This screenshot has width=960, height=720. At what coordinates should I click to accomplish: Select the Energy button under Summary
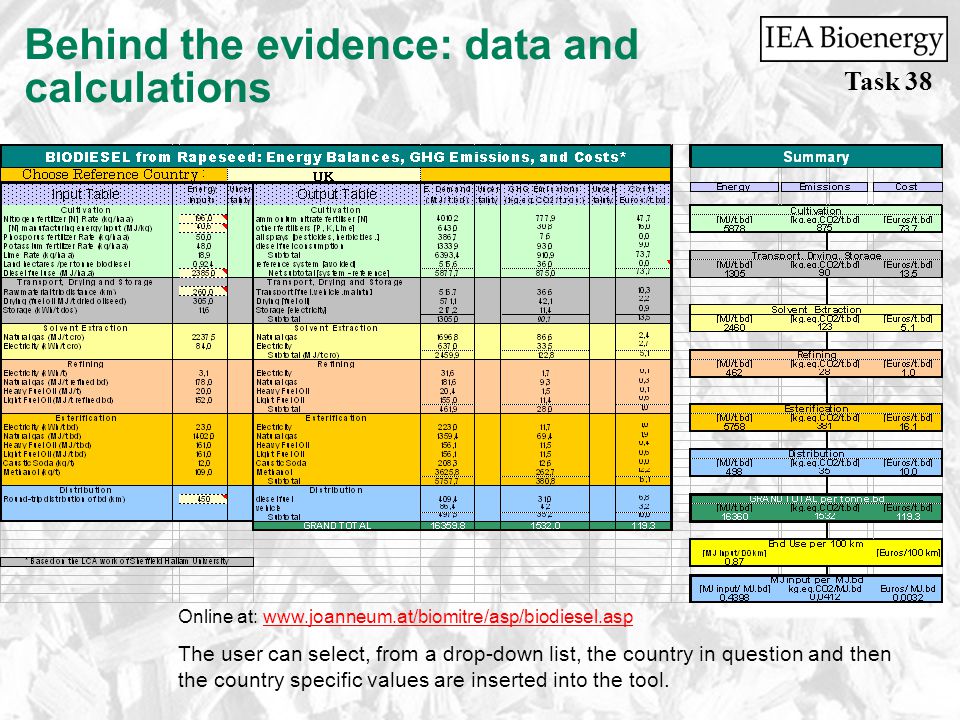coord(734,187)
